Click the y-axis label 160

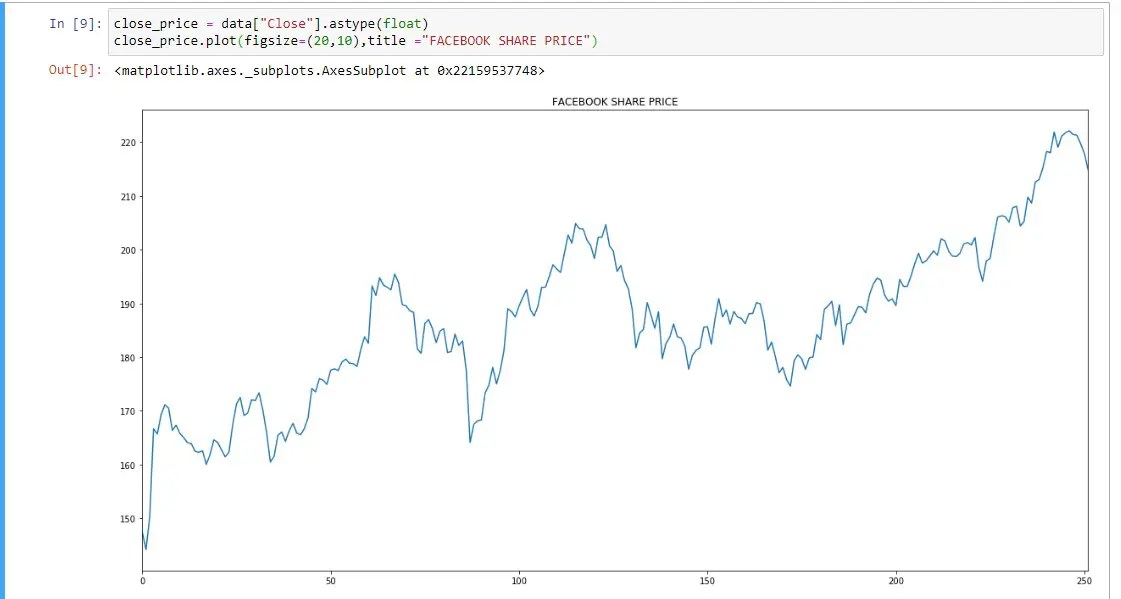(128, 465)
